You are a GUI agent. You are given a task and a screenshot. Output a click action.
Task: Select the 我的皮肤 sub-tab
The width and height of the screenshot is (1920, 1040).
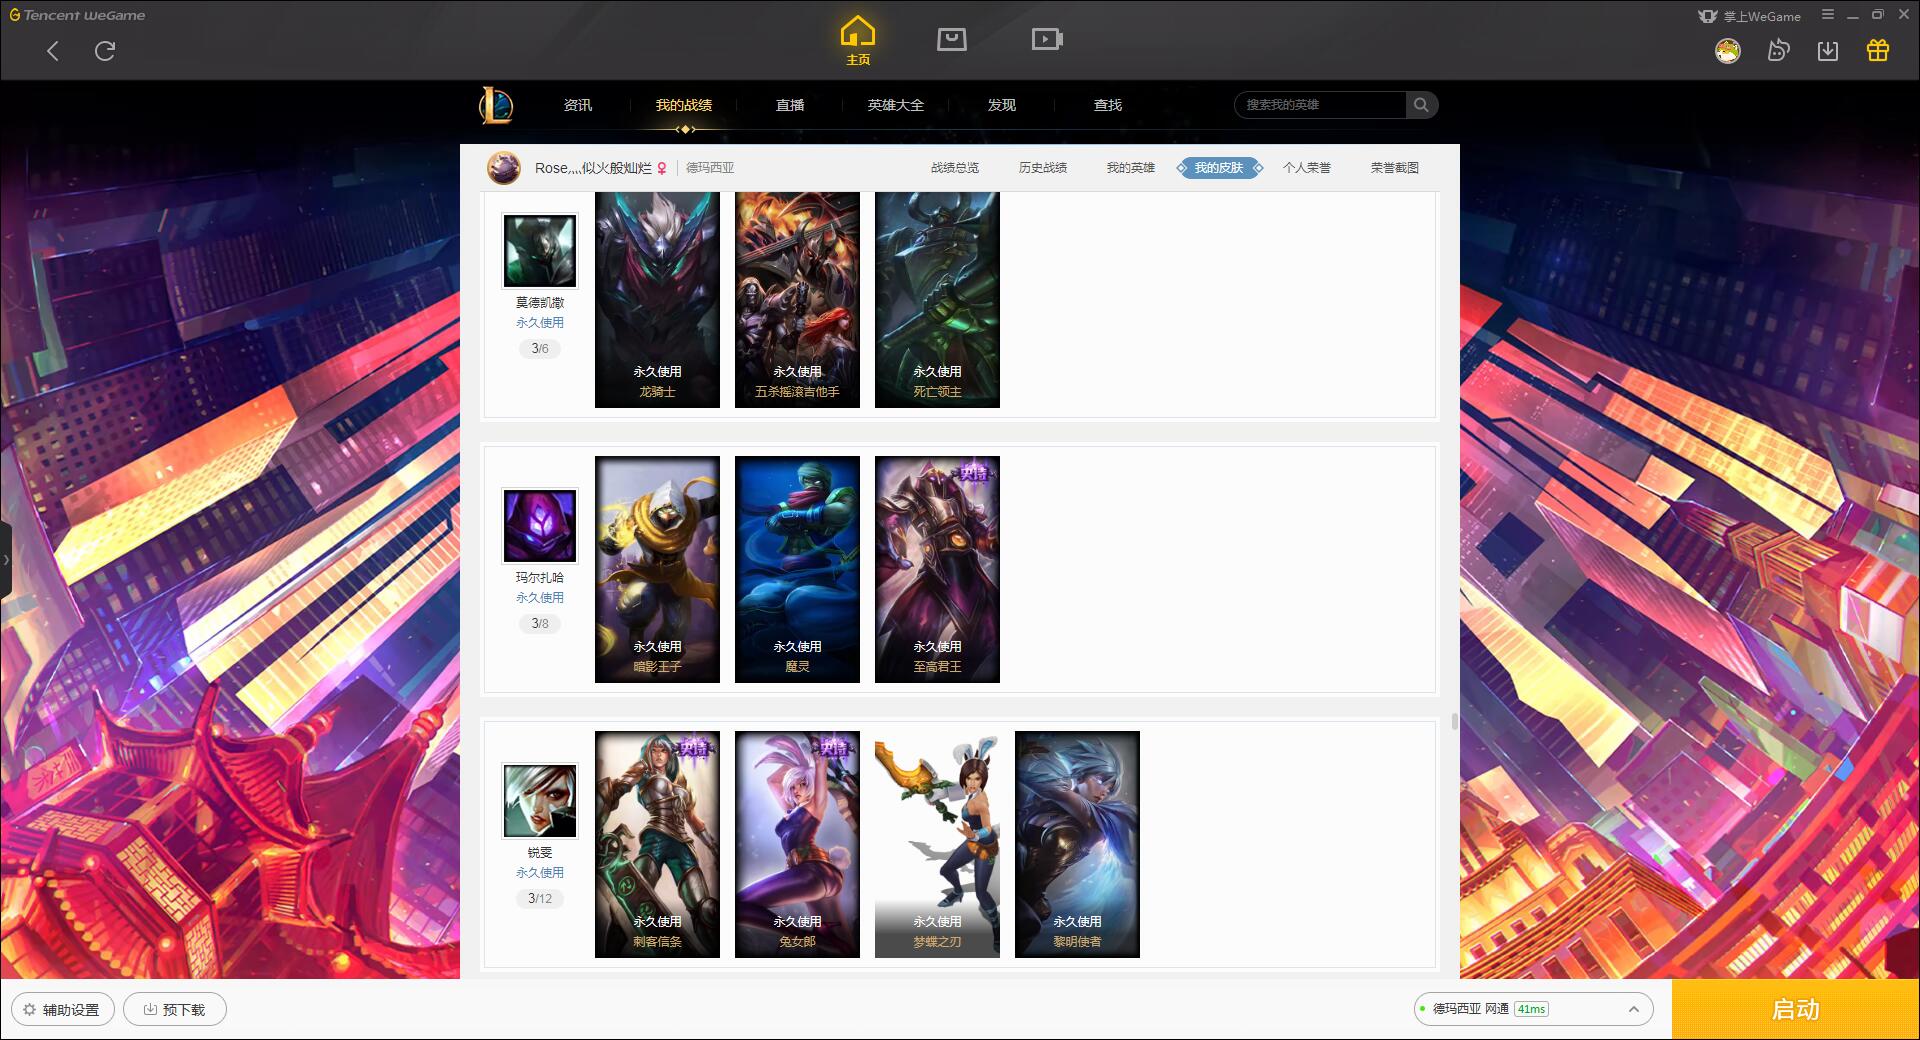1219,168
